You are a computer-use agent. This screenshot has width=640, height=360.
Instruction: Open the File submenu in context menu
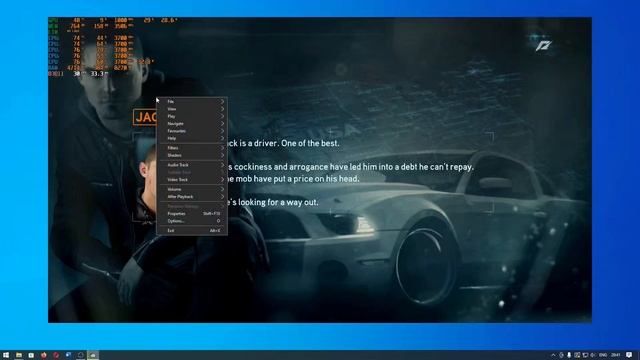192,101
